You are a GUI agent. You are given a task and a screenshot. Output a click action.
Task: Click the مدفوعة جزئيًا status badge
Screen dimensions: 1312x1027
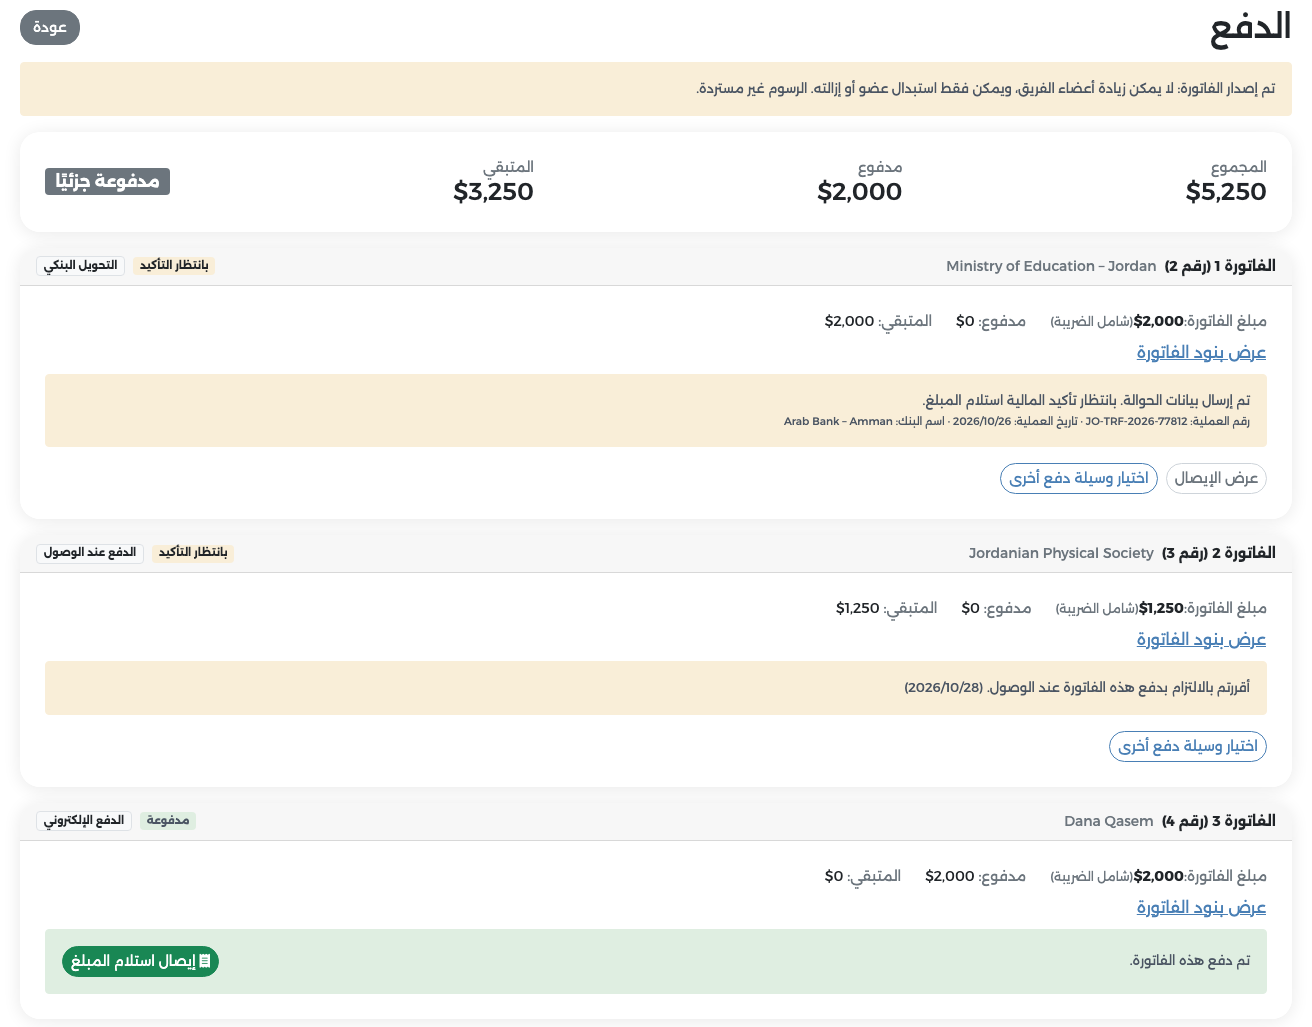point(107,181)
